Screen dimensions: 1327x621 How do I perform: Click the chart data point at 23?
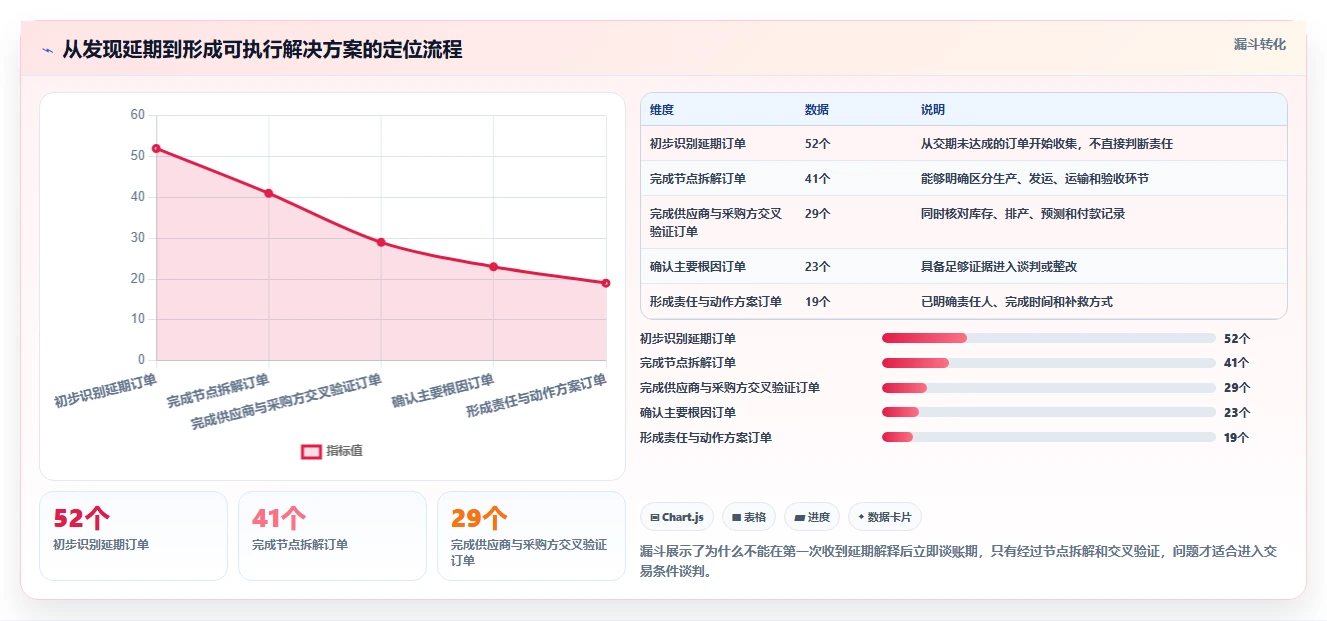click(x=494, y=267)
